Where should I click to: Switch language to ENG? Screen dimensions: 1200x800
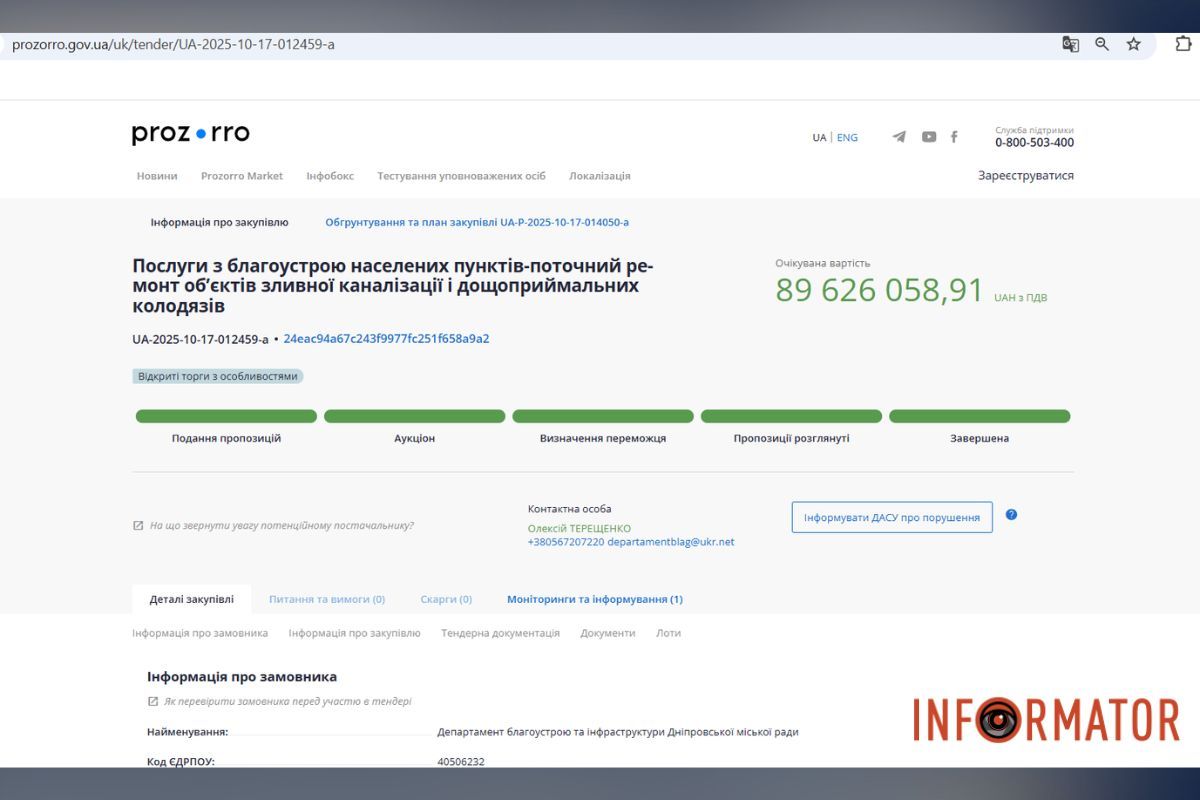(847, 138)
